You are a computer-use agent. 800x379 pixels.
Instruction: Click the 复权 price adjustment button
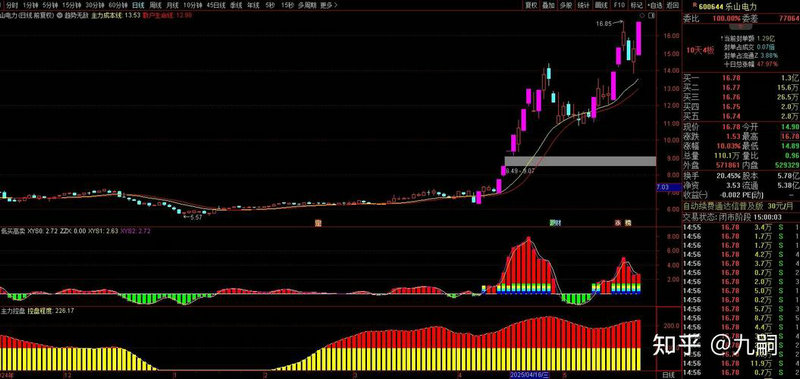coord(531,5)
